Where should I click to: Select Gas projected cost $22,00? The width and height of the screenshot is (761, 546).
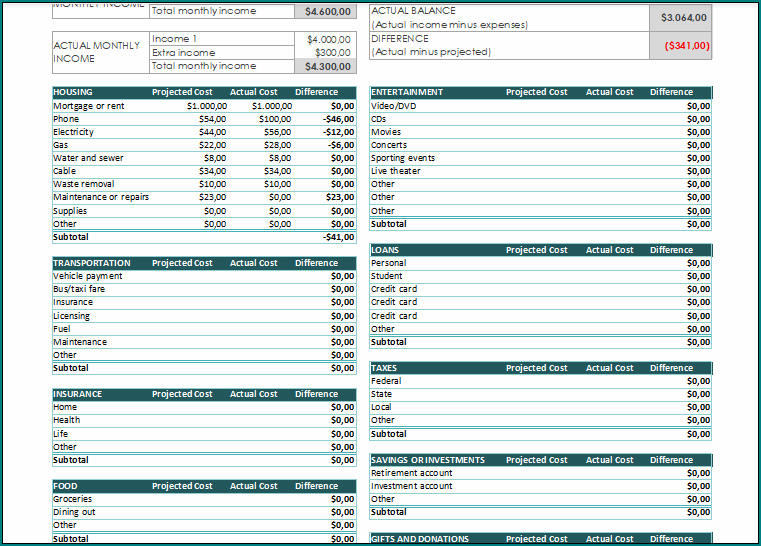coord(212,145)
